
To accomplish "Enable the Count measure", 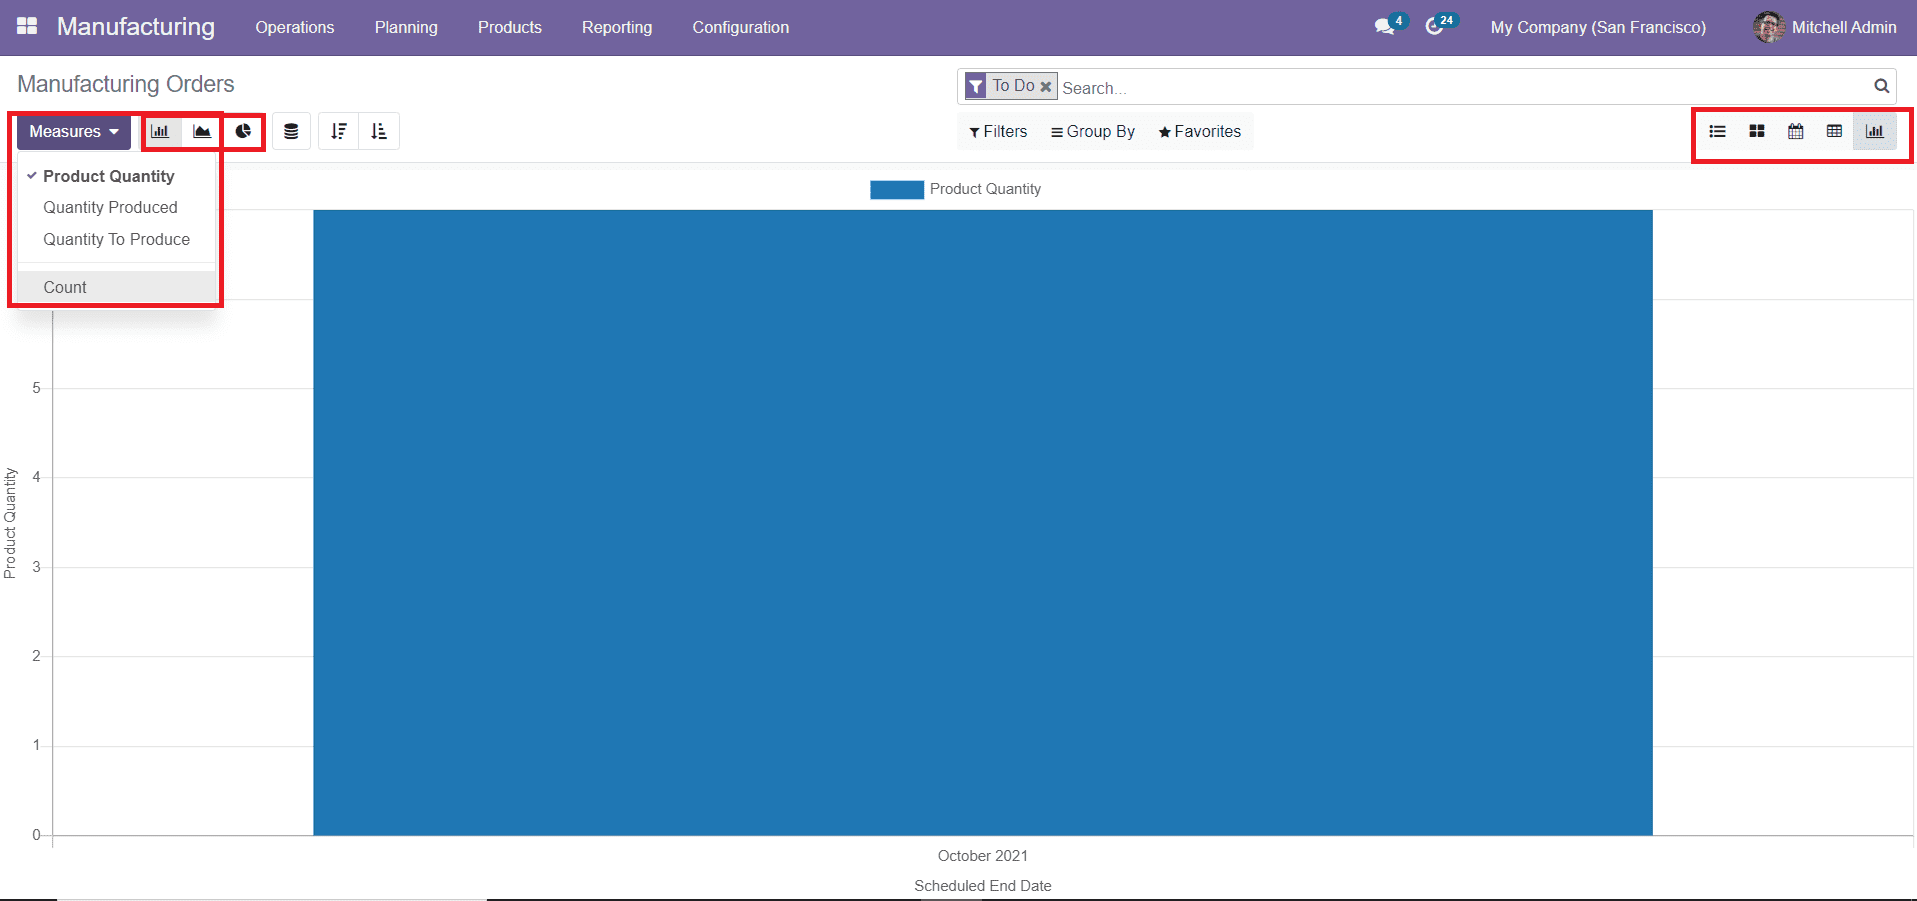I will (x=64, y=287).
